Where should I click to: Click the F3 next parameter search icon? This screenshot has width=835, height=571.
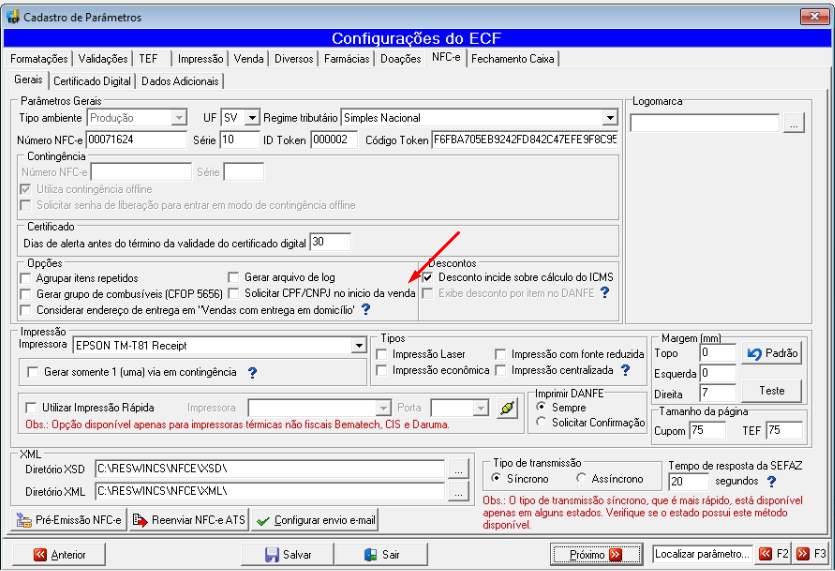pyautogui.click(x=803, y=554)
